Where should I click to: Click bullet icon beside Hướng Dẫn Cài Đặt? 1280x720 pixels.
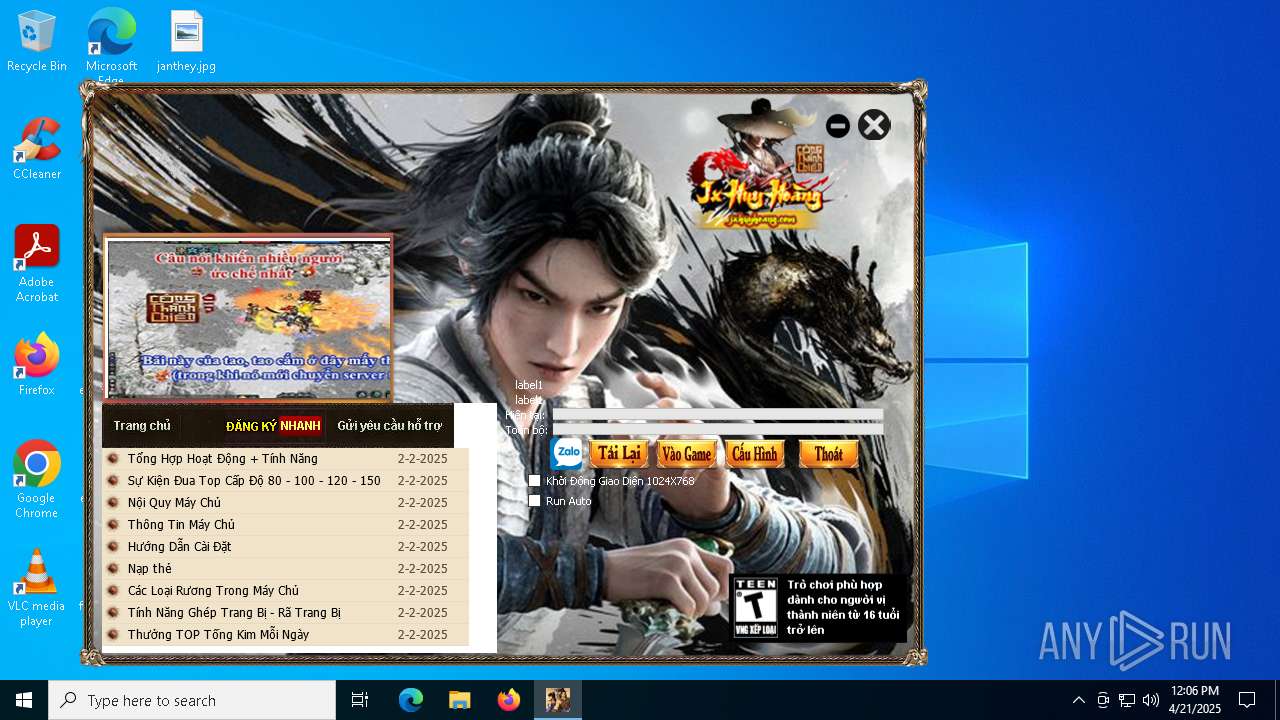pyautogui.click(x=113, y=547)
